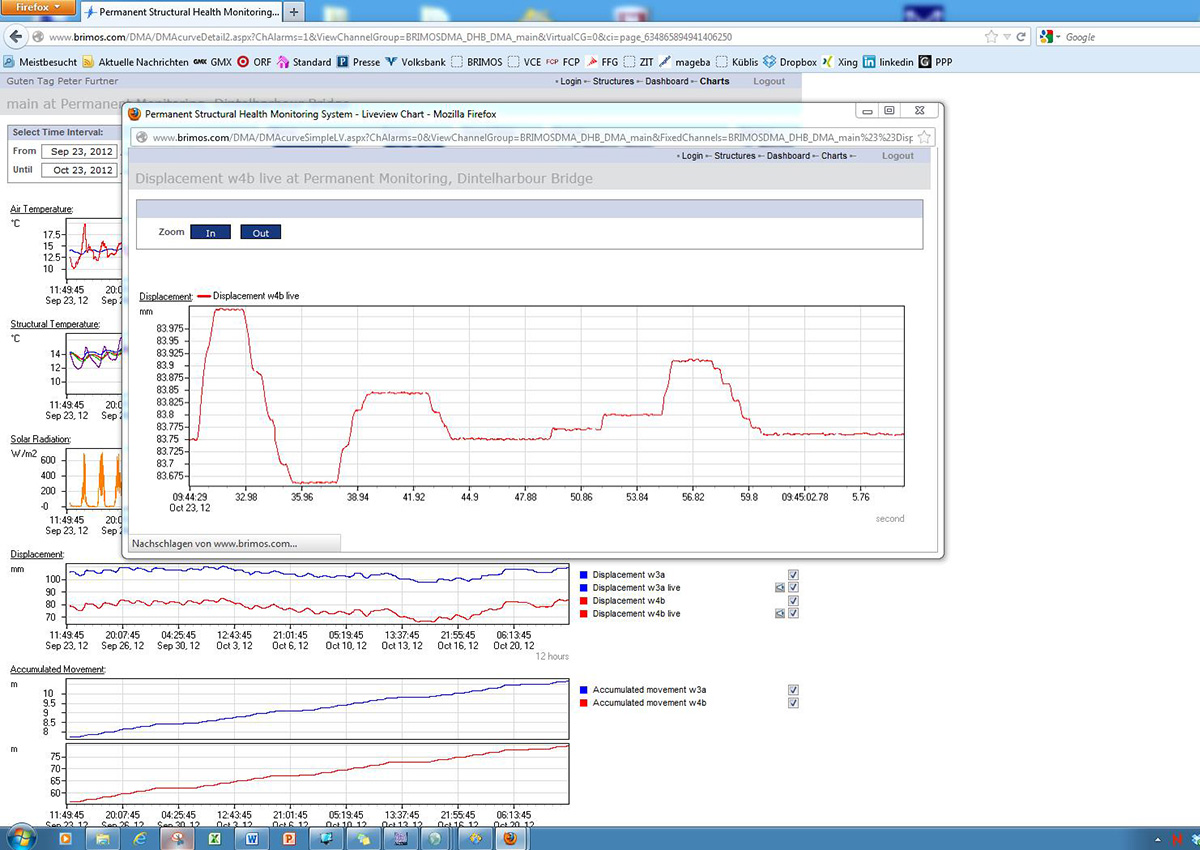This screenshot has height=850, width=1200.
Task: Open the mageba bookmark
Action: [685, 62]
